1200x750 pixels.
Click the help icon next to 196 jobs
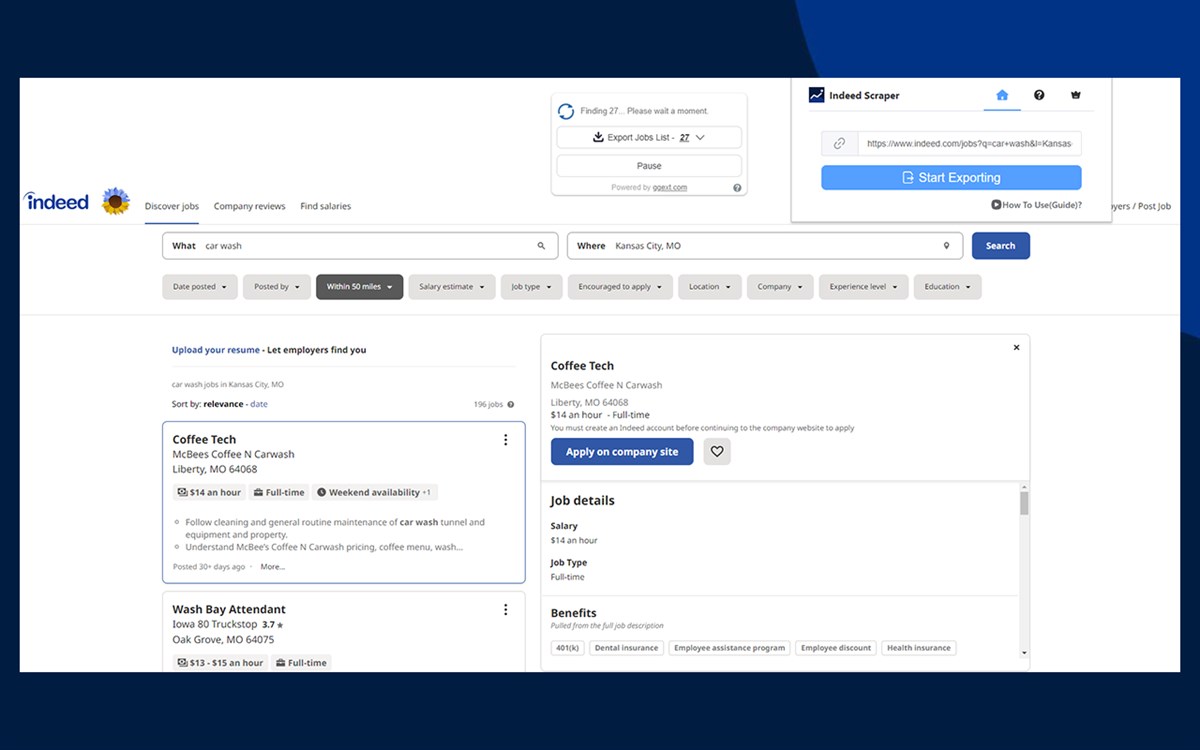pos(511,405)
